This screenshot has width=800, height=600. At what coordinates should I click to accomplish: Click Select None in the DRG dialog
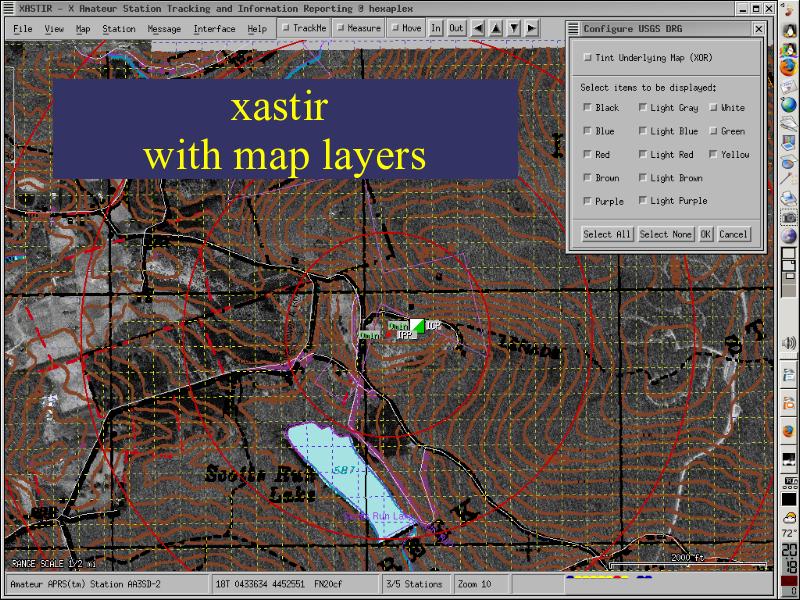665,234
